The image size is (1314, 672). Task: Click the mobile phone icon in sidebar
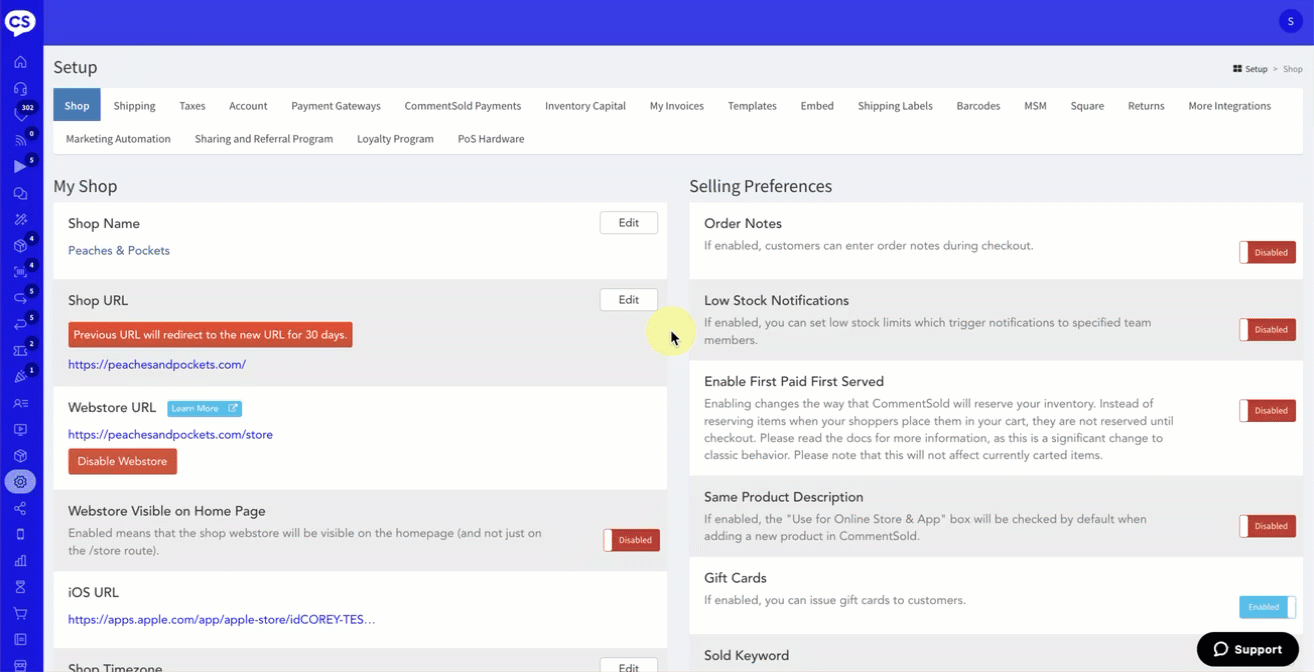20,535
